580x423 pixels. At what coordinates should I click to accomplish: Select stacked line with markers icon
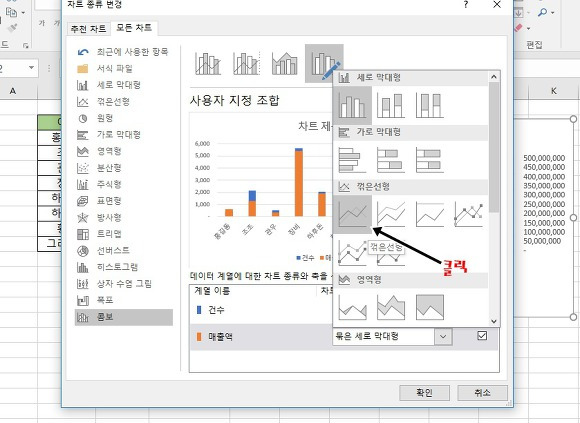click(352, 253)
